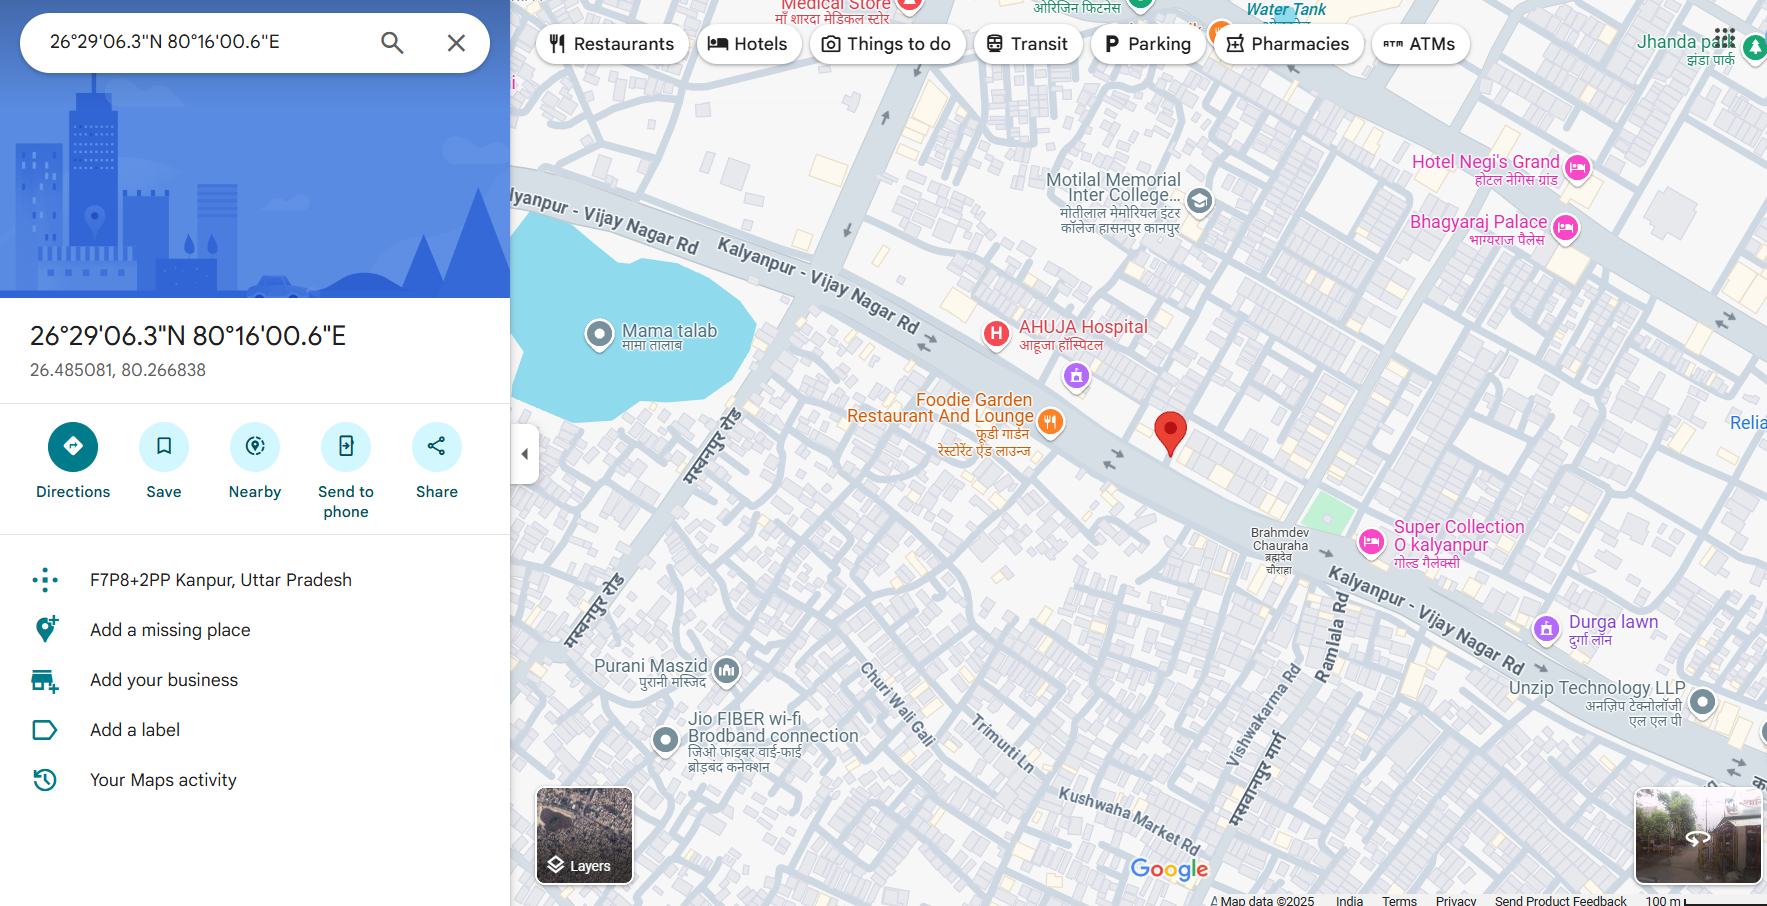Viewport: 1767px width, 906px height.
Task: Select Foodie Garden Restaurant marker
Action: point(1050,422)
